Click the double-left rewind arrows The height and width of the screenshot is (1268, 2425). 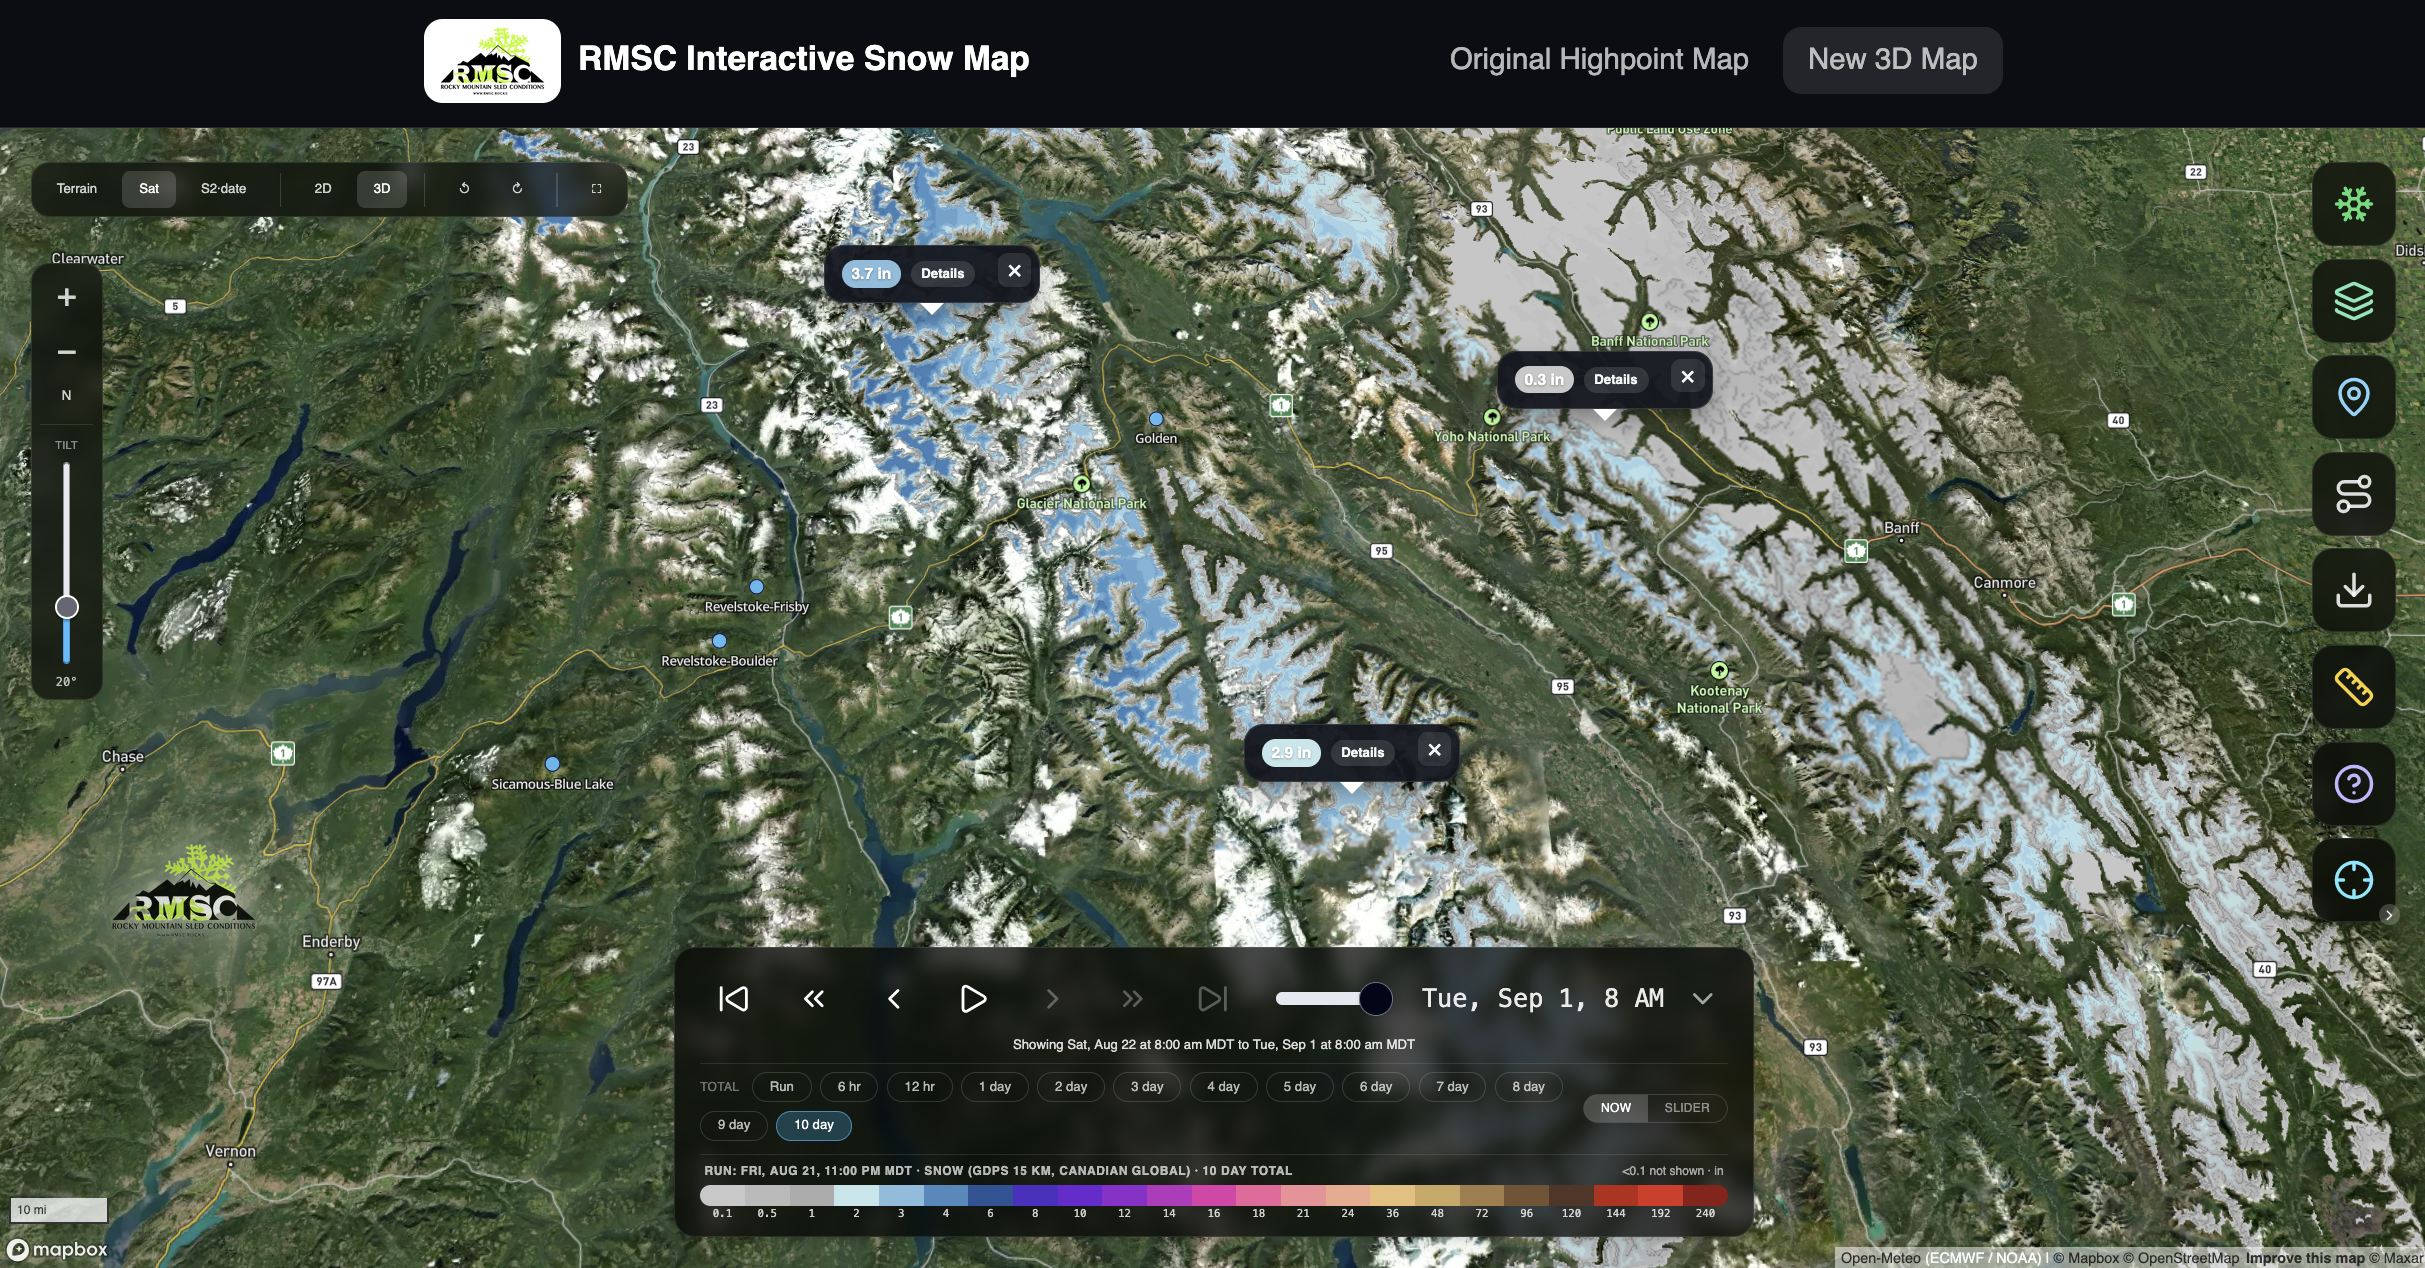coord(814,998)
